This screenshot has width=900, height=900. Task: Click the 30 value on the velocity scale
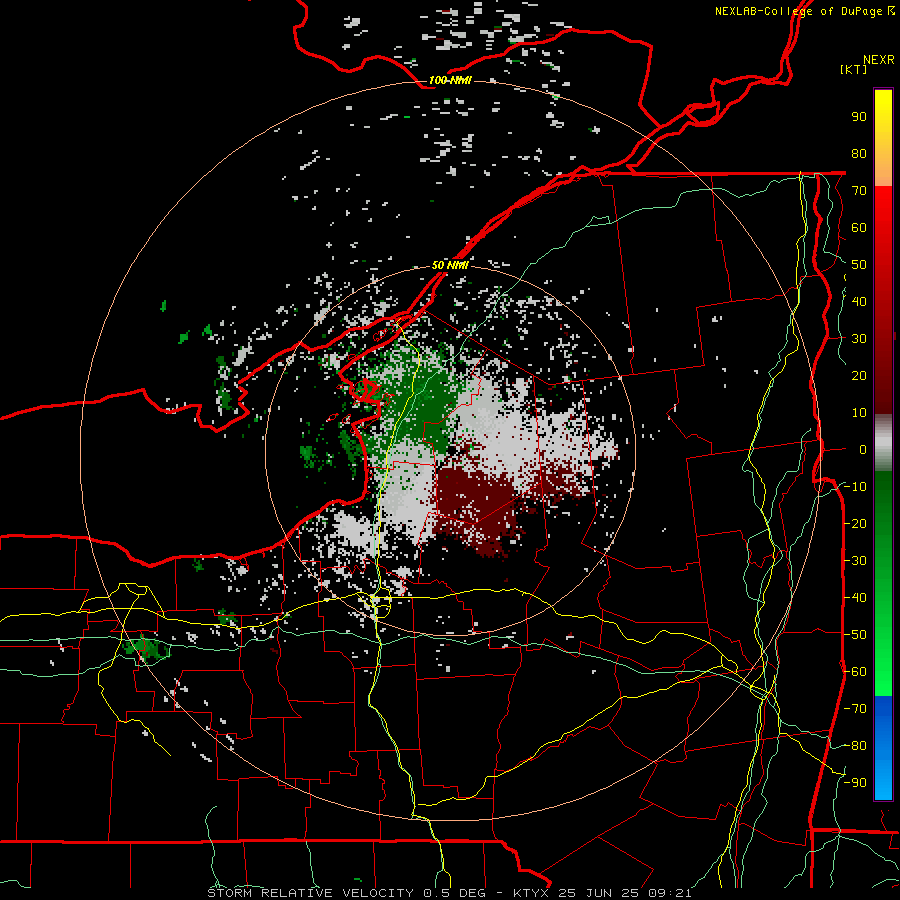coord(859,339)
